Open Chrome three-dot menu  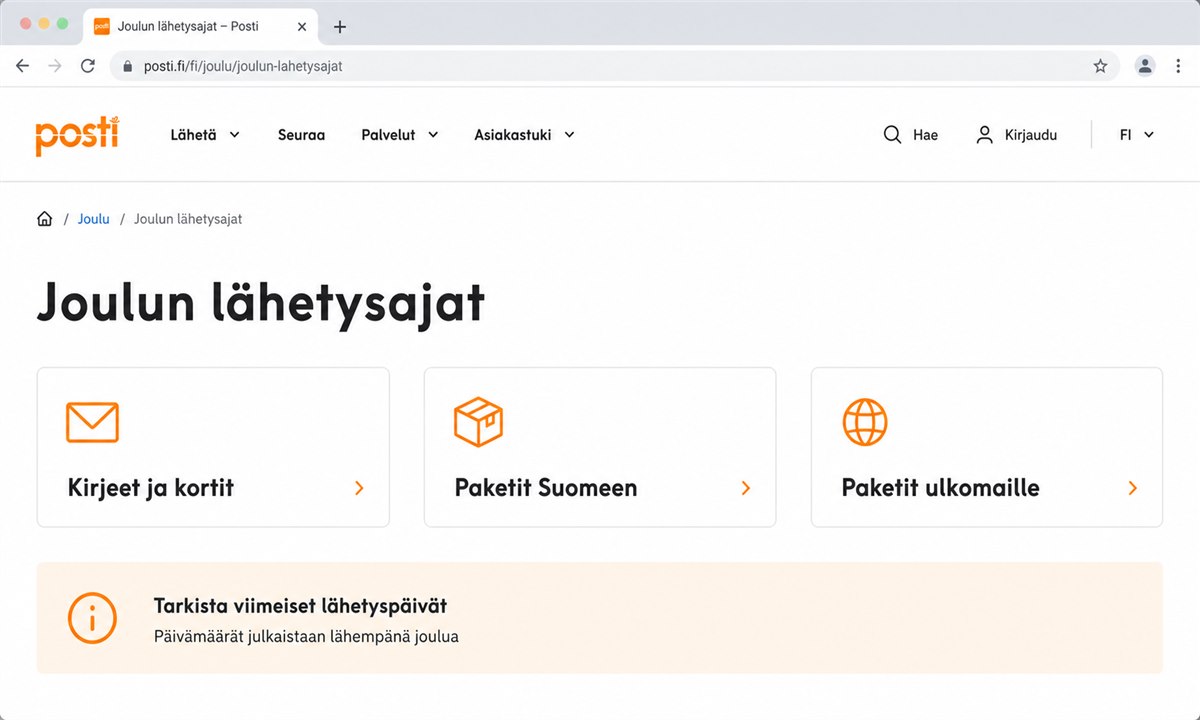[x=1178, y=66]
